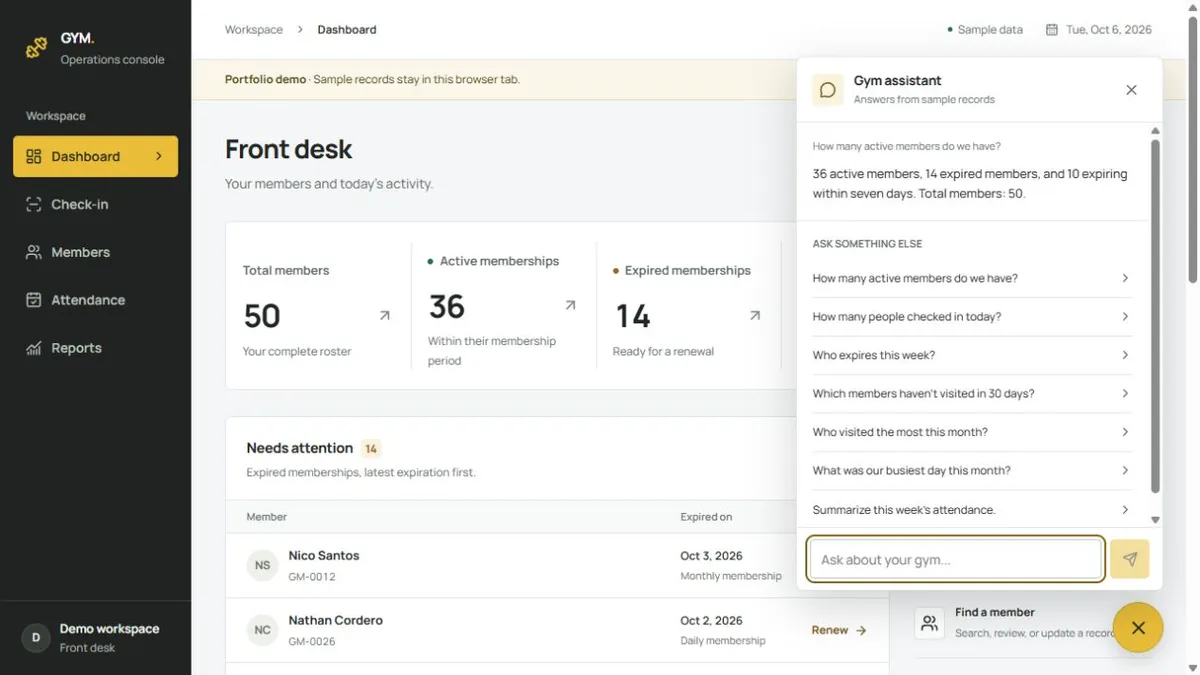The height and width of the screenshot is (675, 1200).
Task: Click chevron beside 'Who visited the most this month?'
Action: coord(1125,432)
